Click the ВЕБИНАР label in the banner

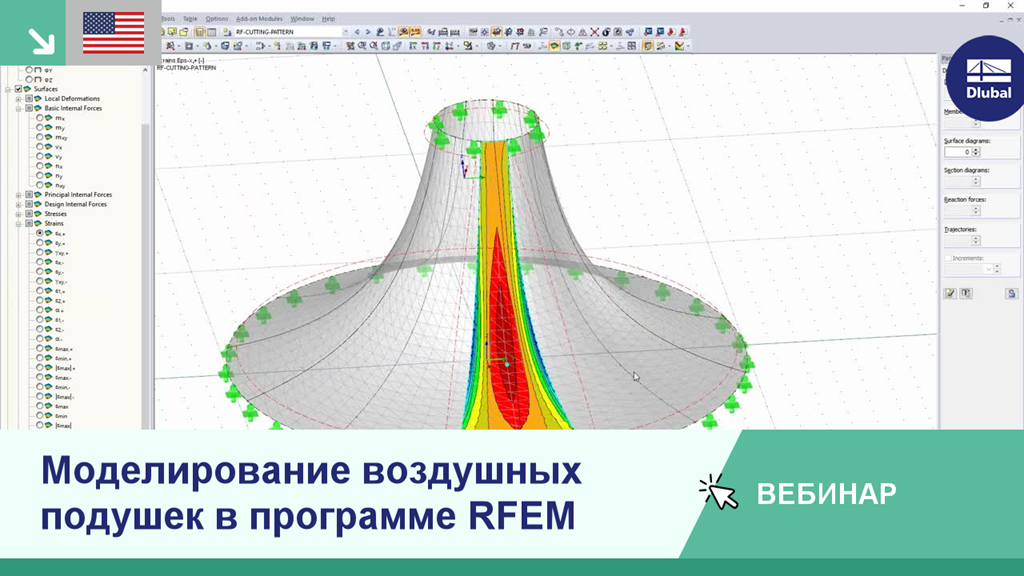[x=826, y=494]
